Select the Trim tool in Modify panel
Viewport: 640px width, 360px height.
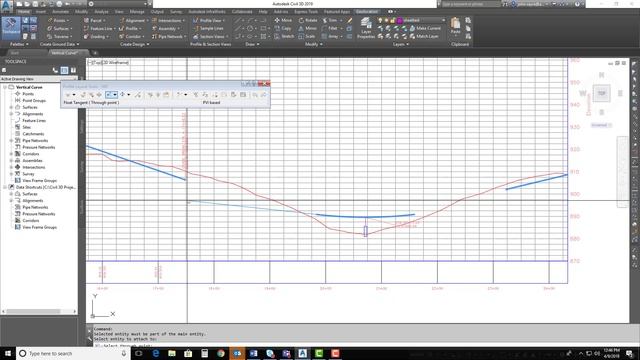[330, 20]
